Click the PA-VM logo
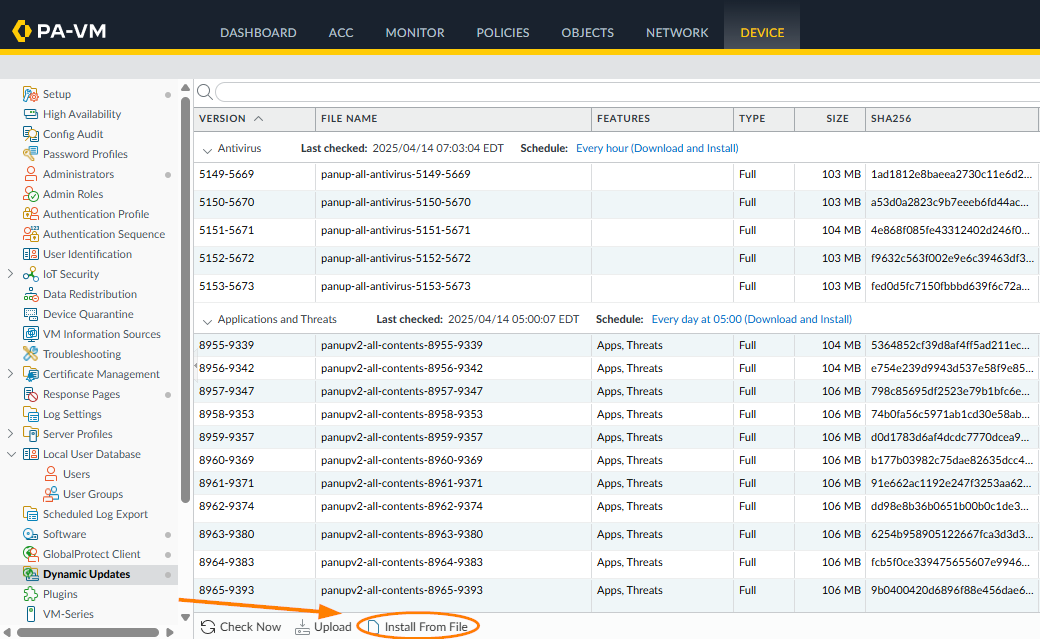The image size is (1040, 639). [x=60, y=31]
